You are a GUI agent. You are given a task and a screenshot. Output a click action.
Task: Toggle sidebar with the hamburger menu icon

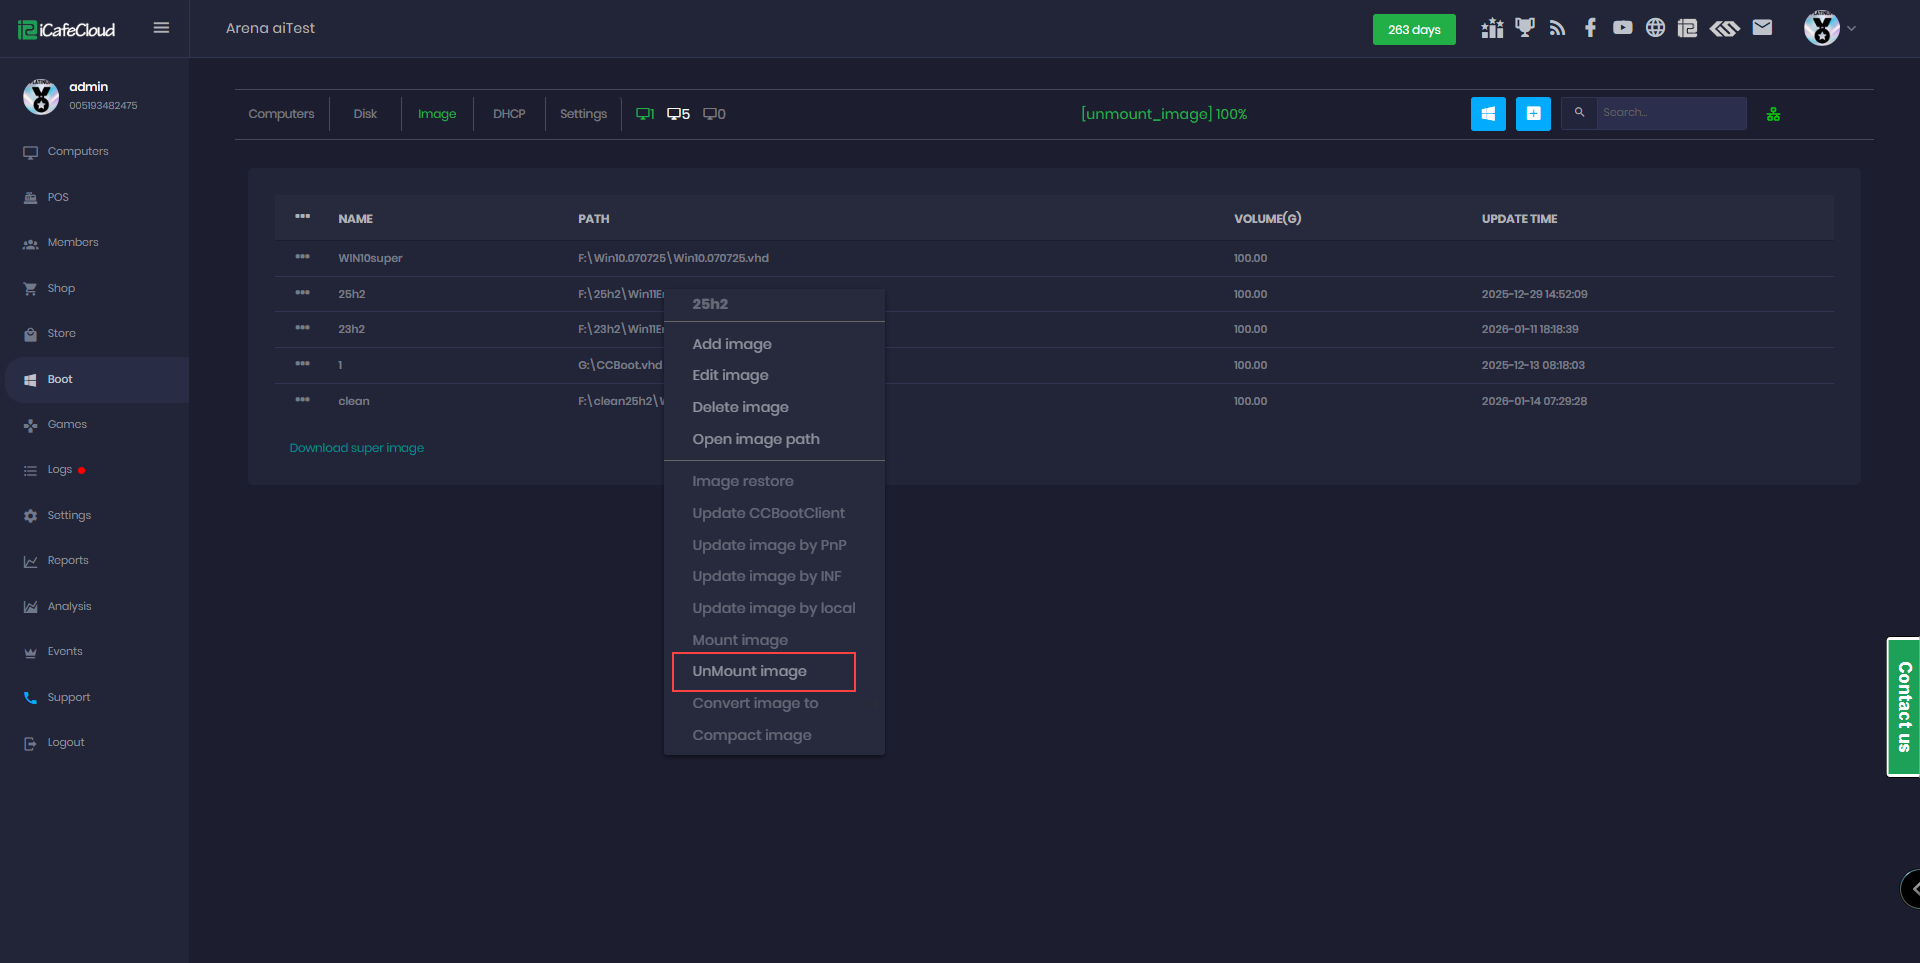point(161,28)
